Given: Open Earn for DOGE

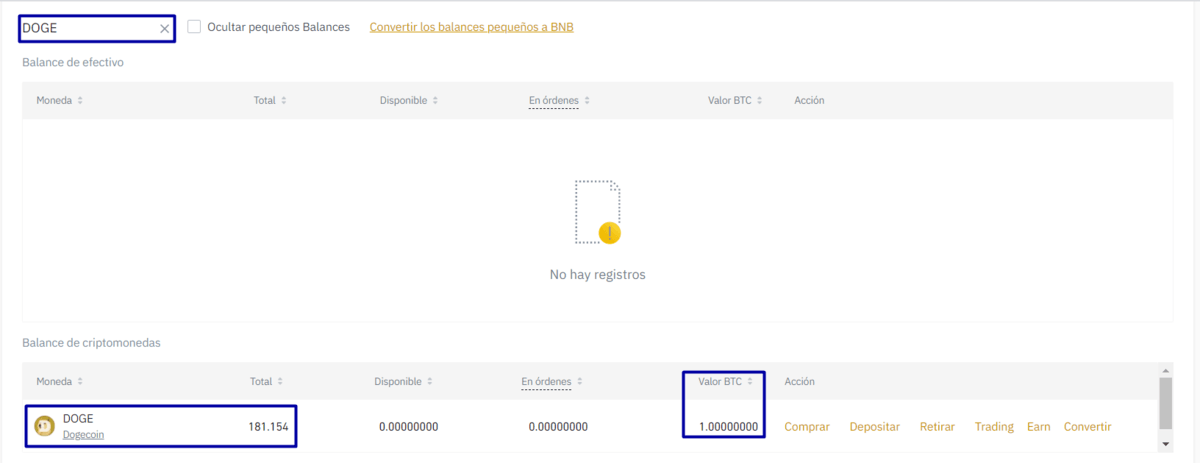Looking at the screenshot, I should 1038,427.
